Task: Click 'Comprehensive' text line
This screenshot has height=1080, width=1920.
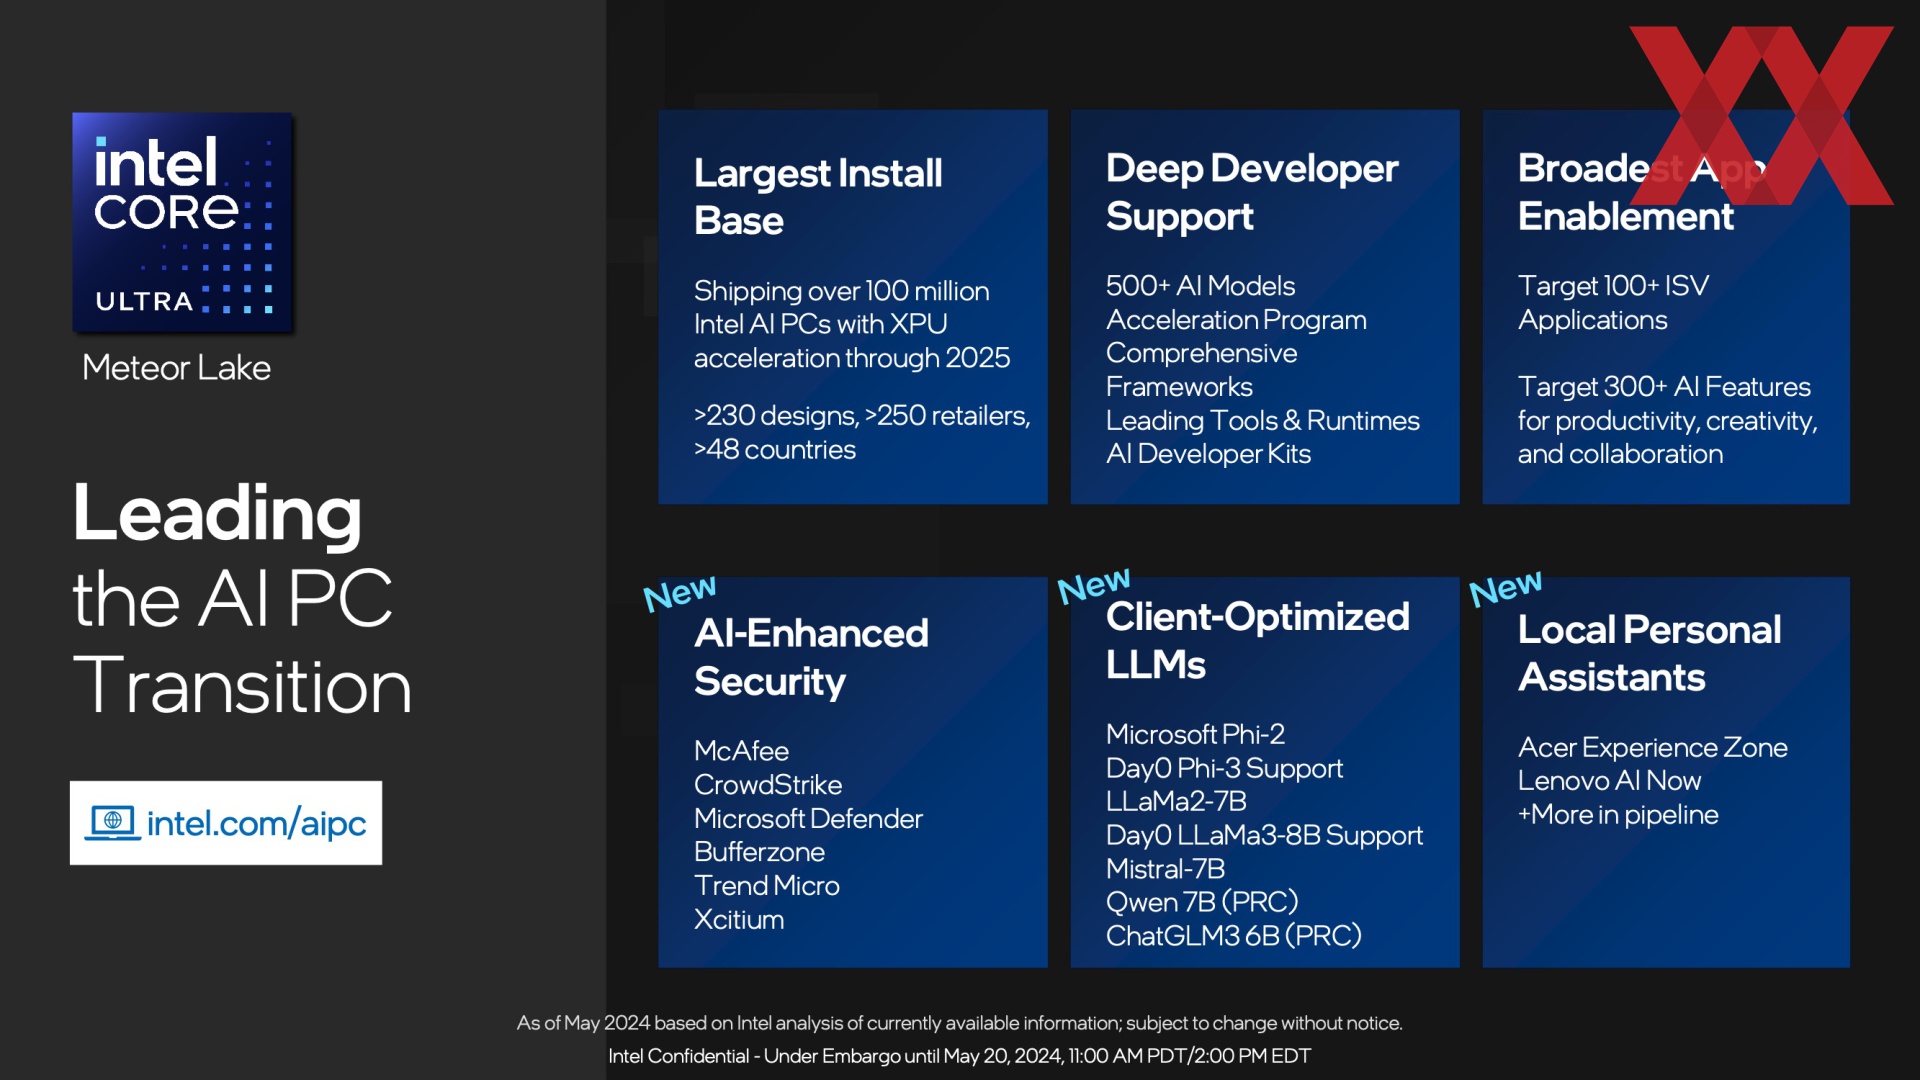Action: click(1201, 354)
